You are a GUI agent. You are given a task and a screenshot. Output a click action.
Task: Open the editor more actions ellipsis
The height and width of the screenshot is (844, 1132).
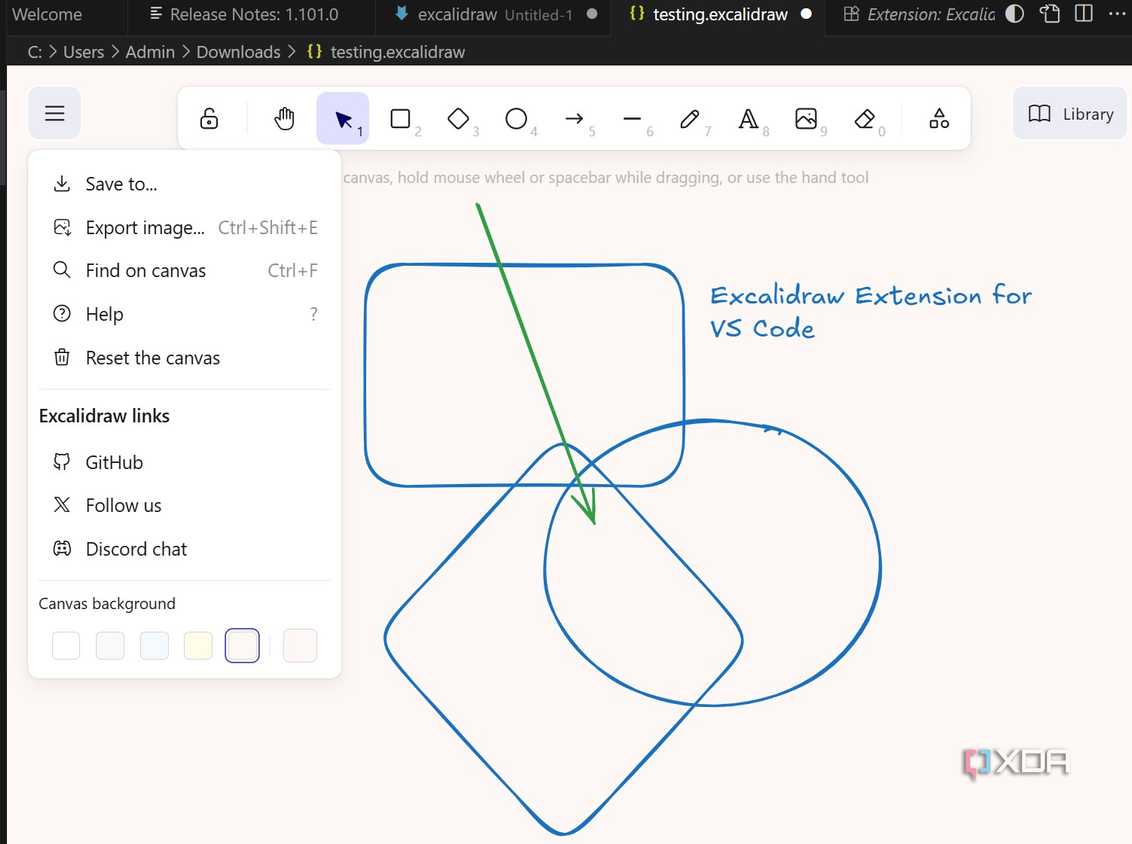1116,14
